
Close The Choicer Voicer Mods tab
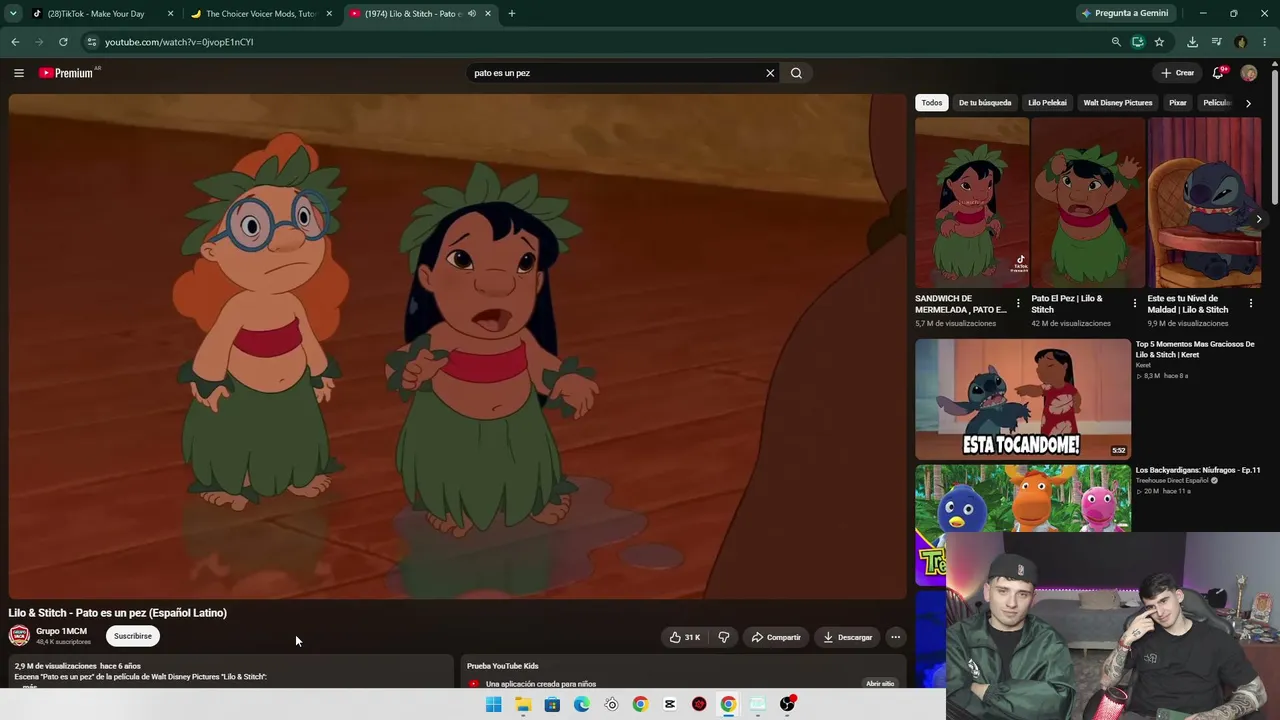(x=329, y=14)
